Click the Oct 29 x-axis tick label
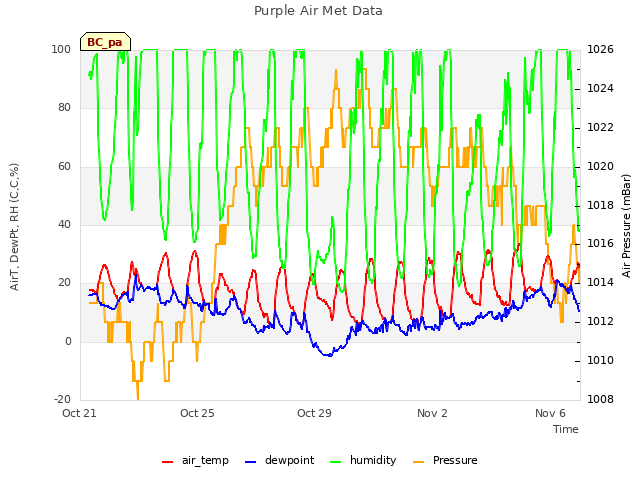The image size is (640, 480). (x=314, y=413)
